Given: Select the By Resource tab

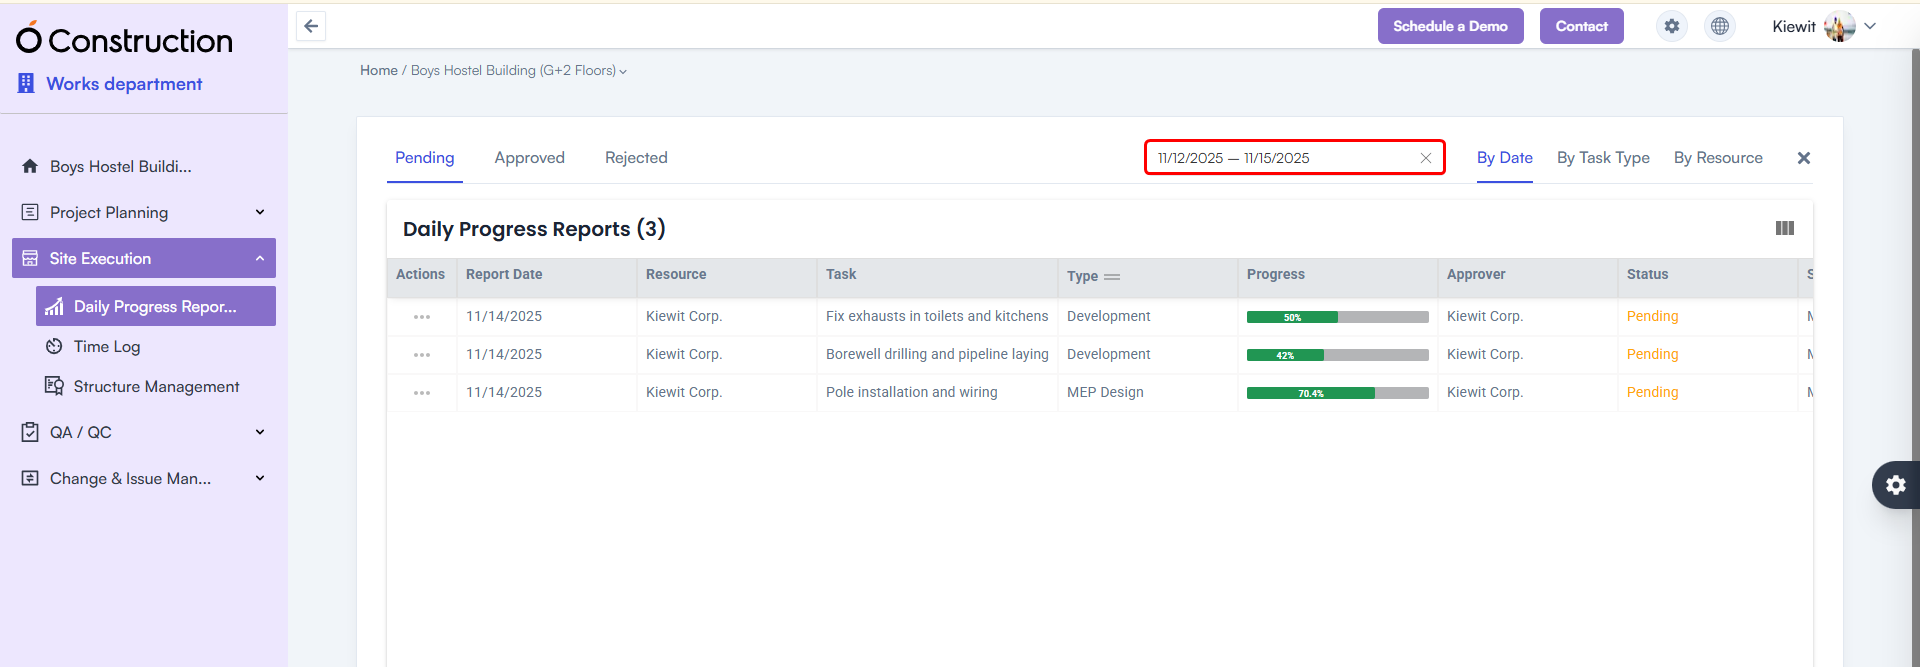Looking at the screenshot, I should (1718, 158).
